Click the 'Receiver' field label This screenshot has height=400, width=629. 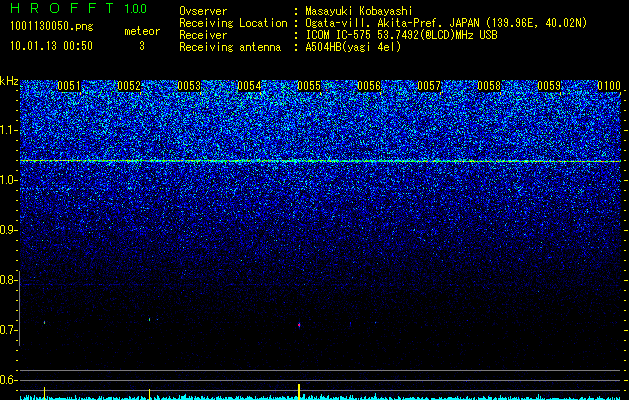[203, 35]
